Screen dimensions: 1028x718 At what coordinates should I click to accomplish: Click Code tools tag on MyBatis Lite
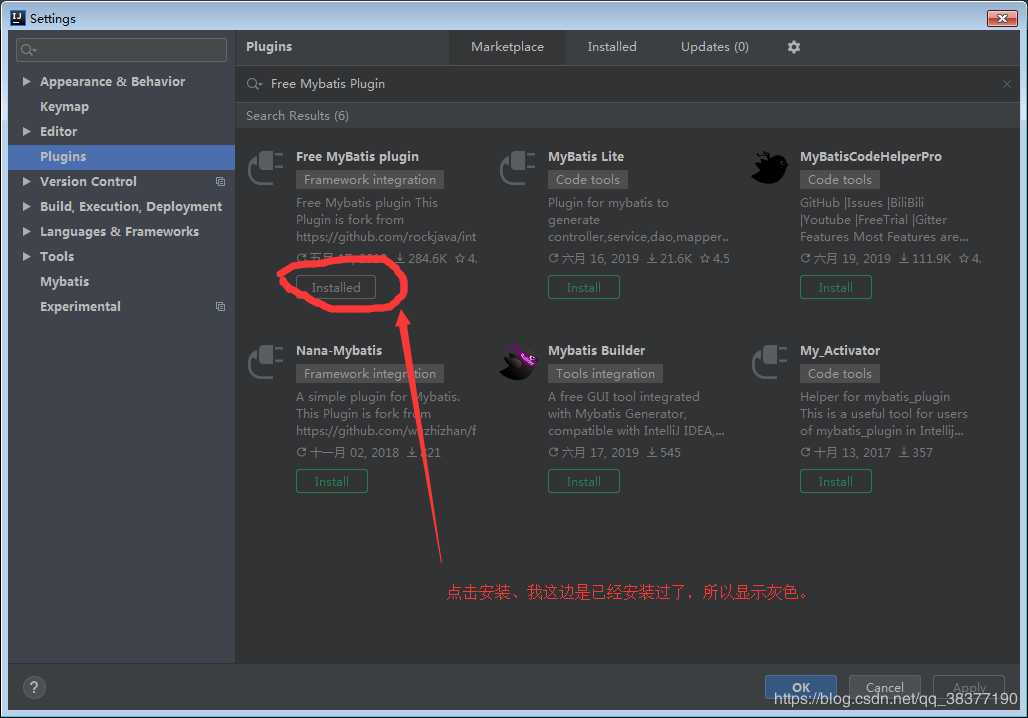pyautogui.click(x=588, y=180)
